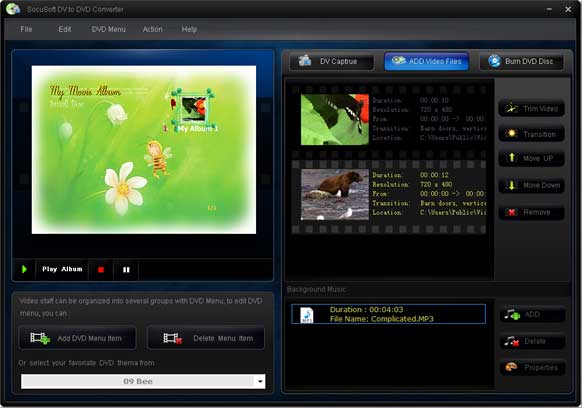Select the Complicated.MP3 music entry
Screen dimensions: 582x408
[388, 314]
